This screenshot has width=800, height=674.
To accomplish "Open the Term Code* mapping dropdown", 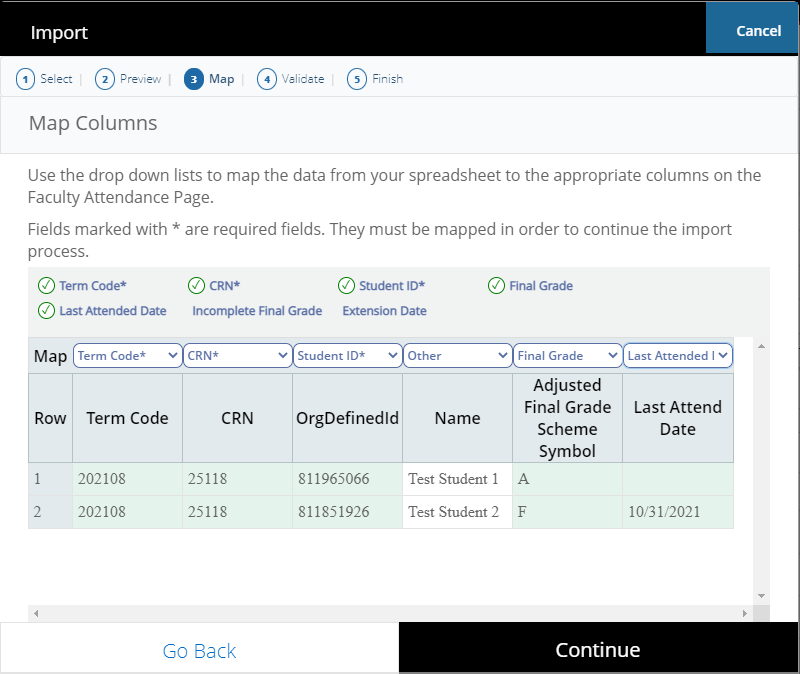I will click(x=127, y=355).
